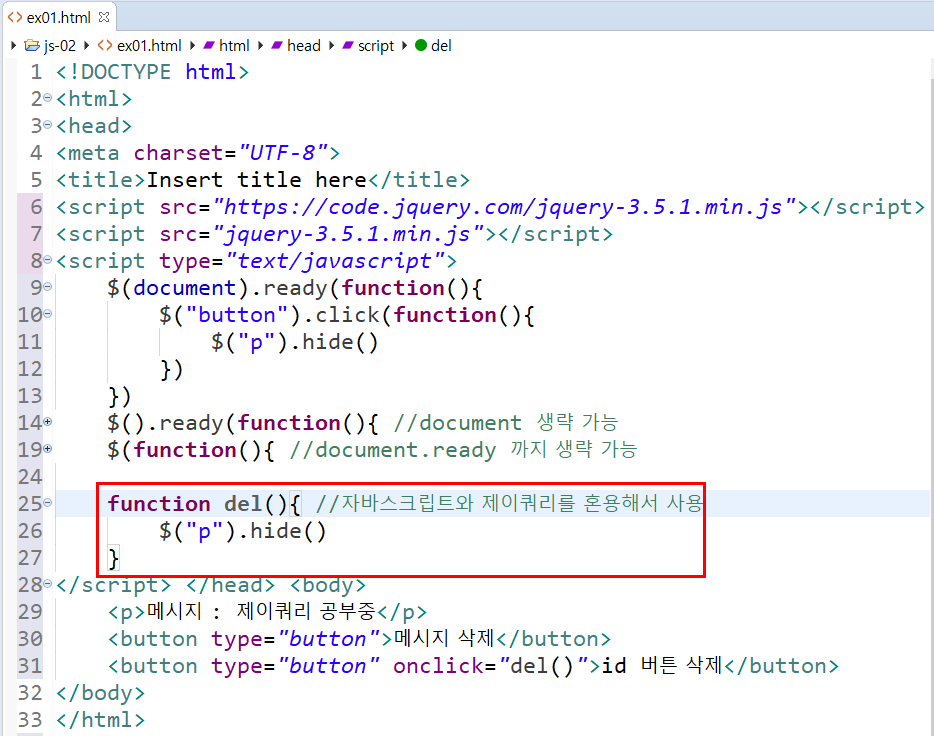Viewport: 934px width, 736px height.
Task: Click the green del function icon in breadcrumb
Action: (421, 45)
